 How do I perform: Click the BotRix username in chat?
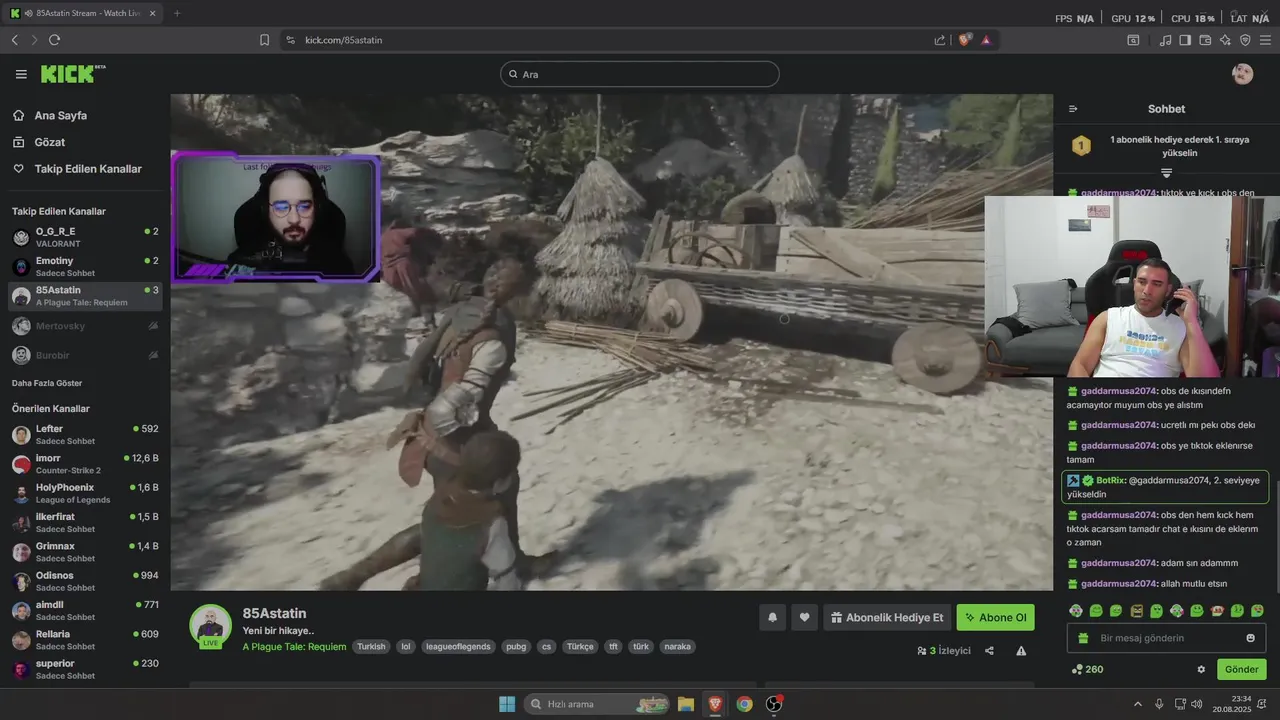point(1110,480)
